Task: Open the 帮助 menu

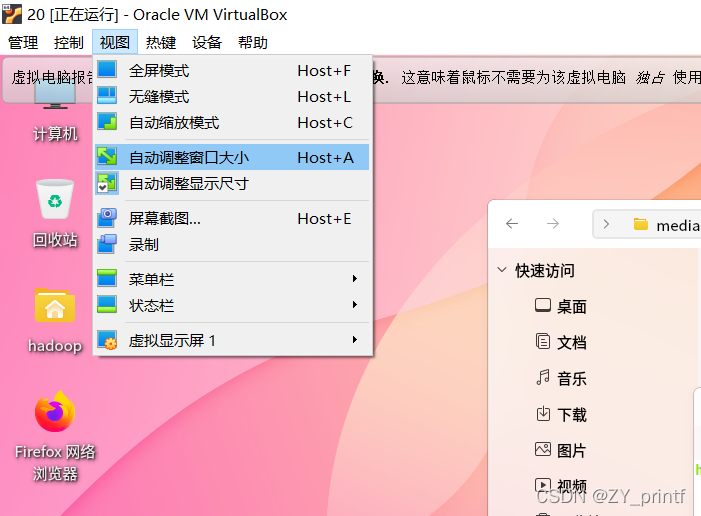Action: tap(253, 42)
